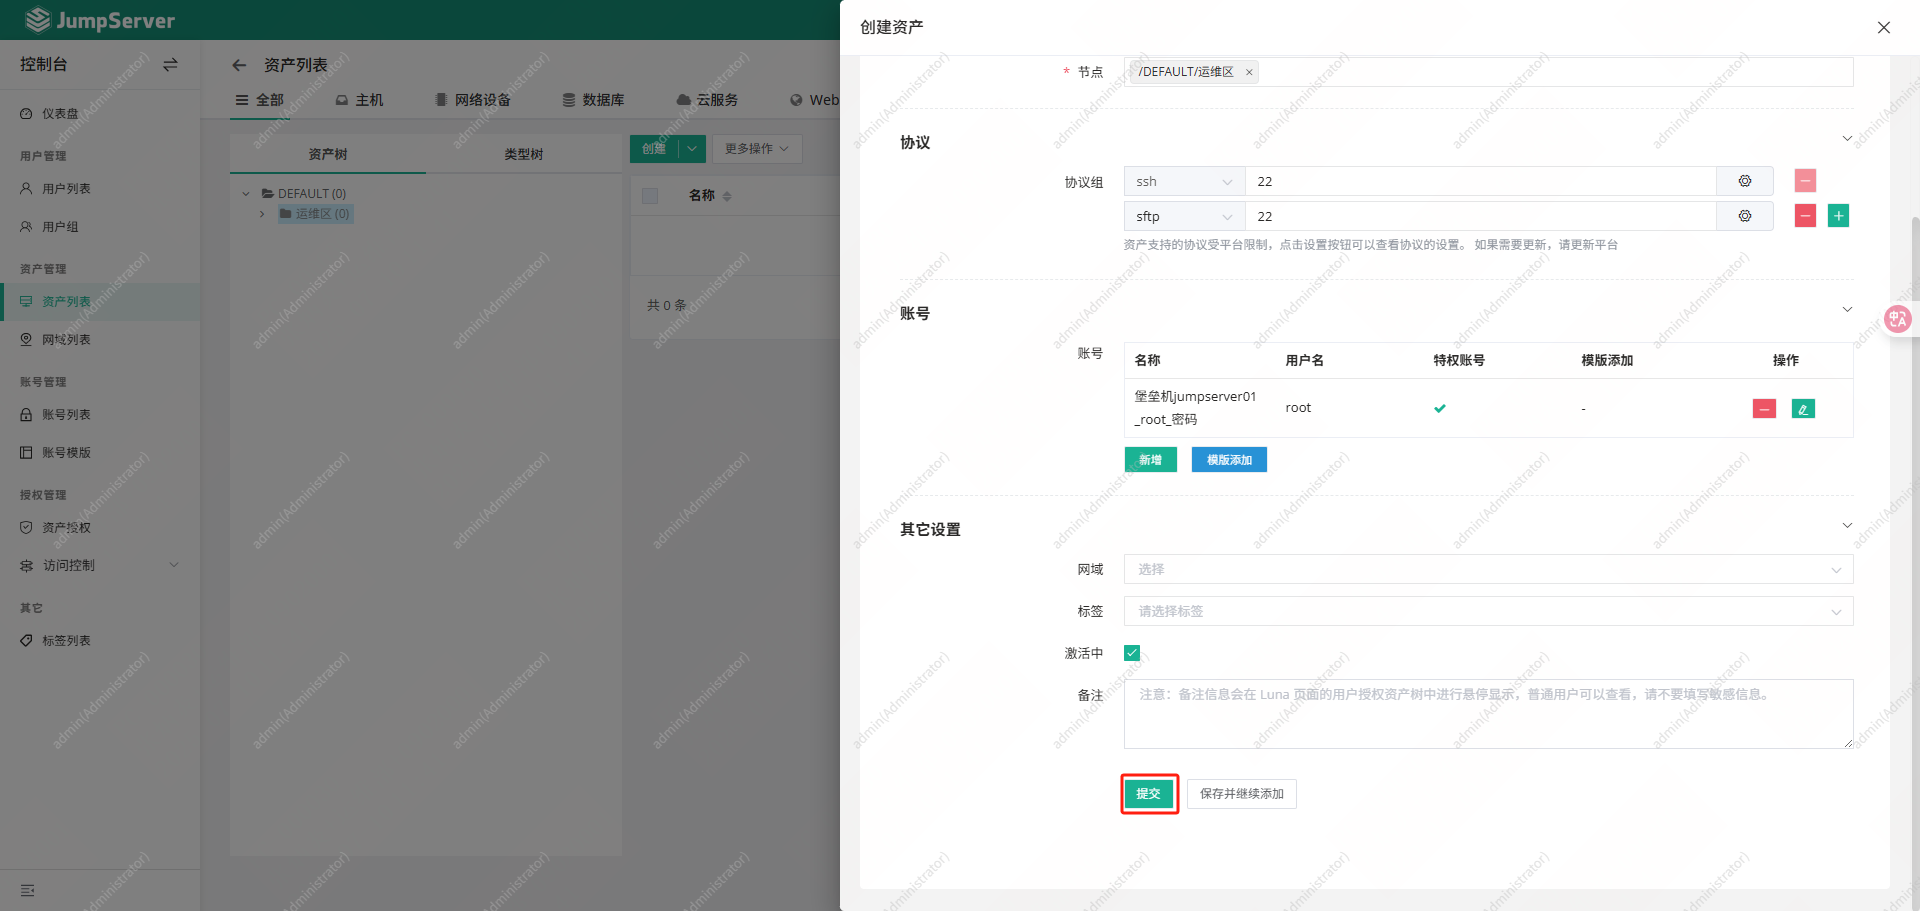Switch to the 云服务 asset tab

coord(708,100)
